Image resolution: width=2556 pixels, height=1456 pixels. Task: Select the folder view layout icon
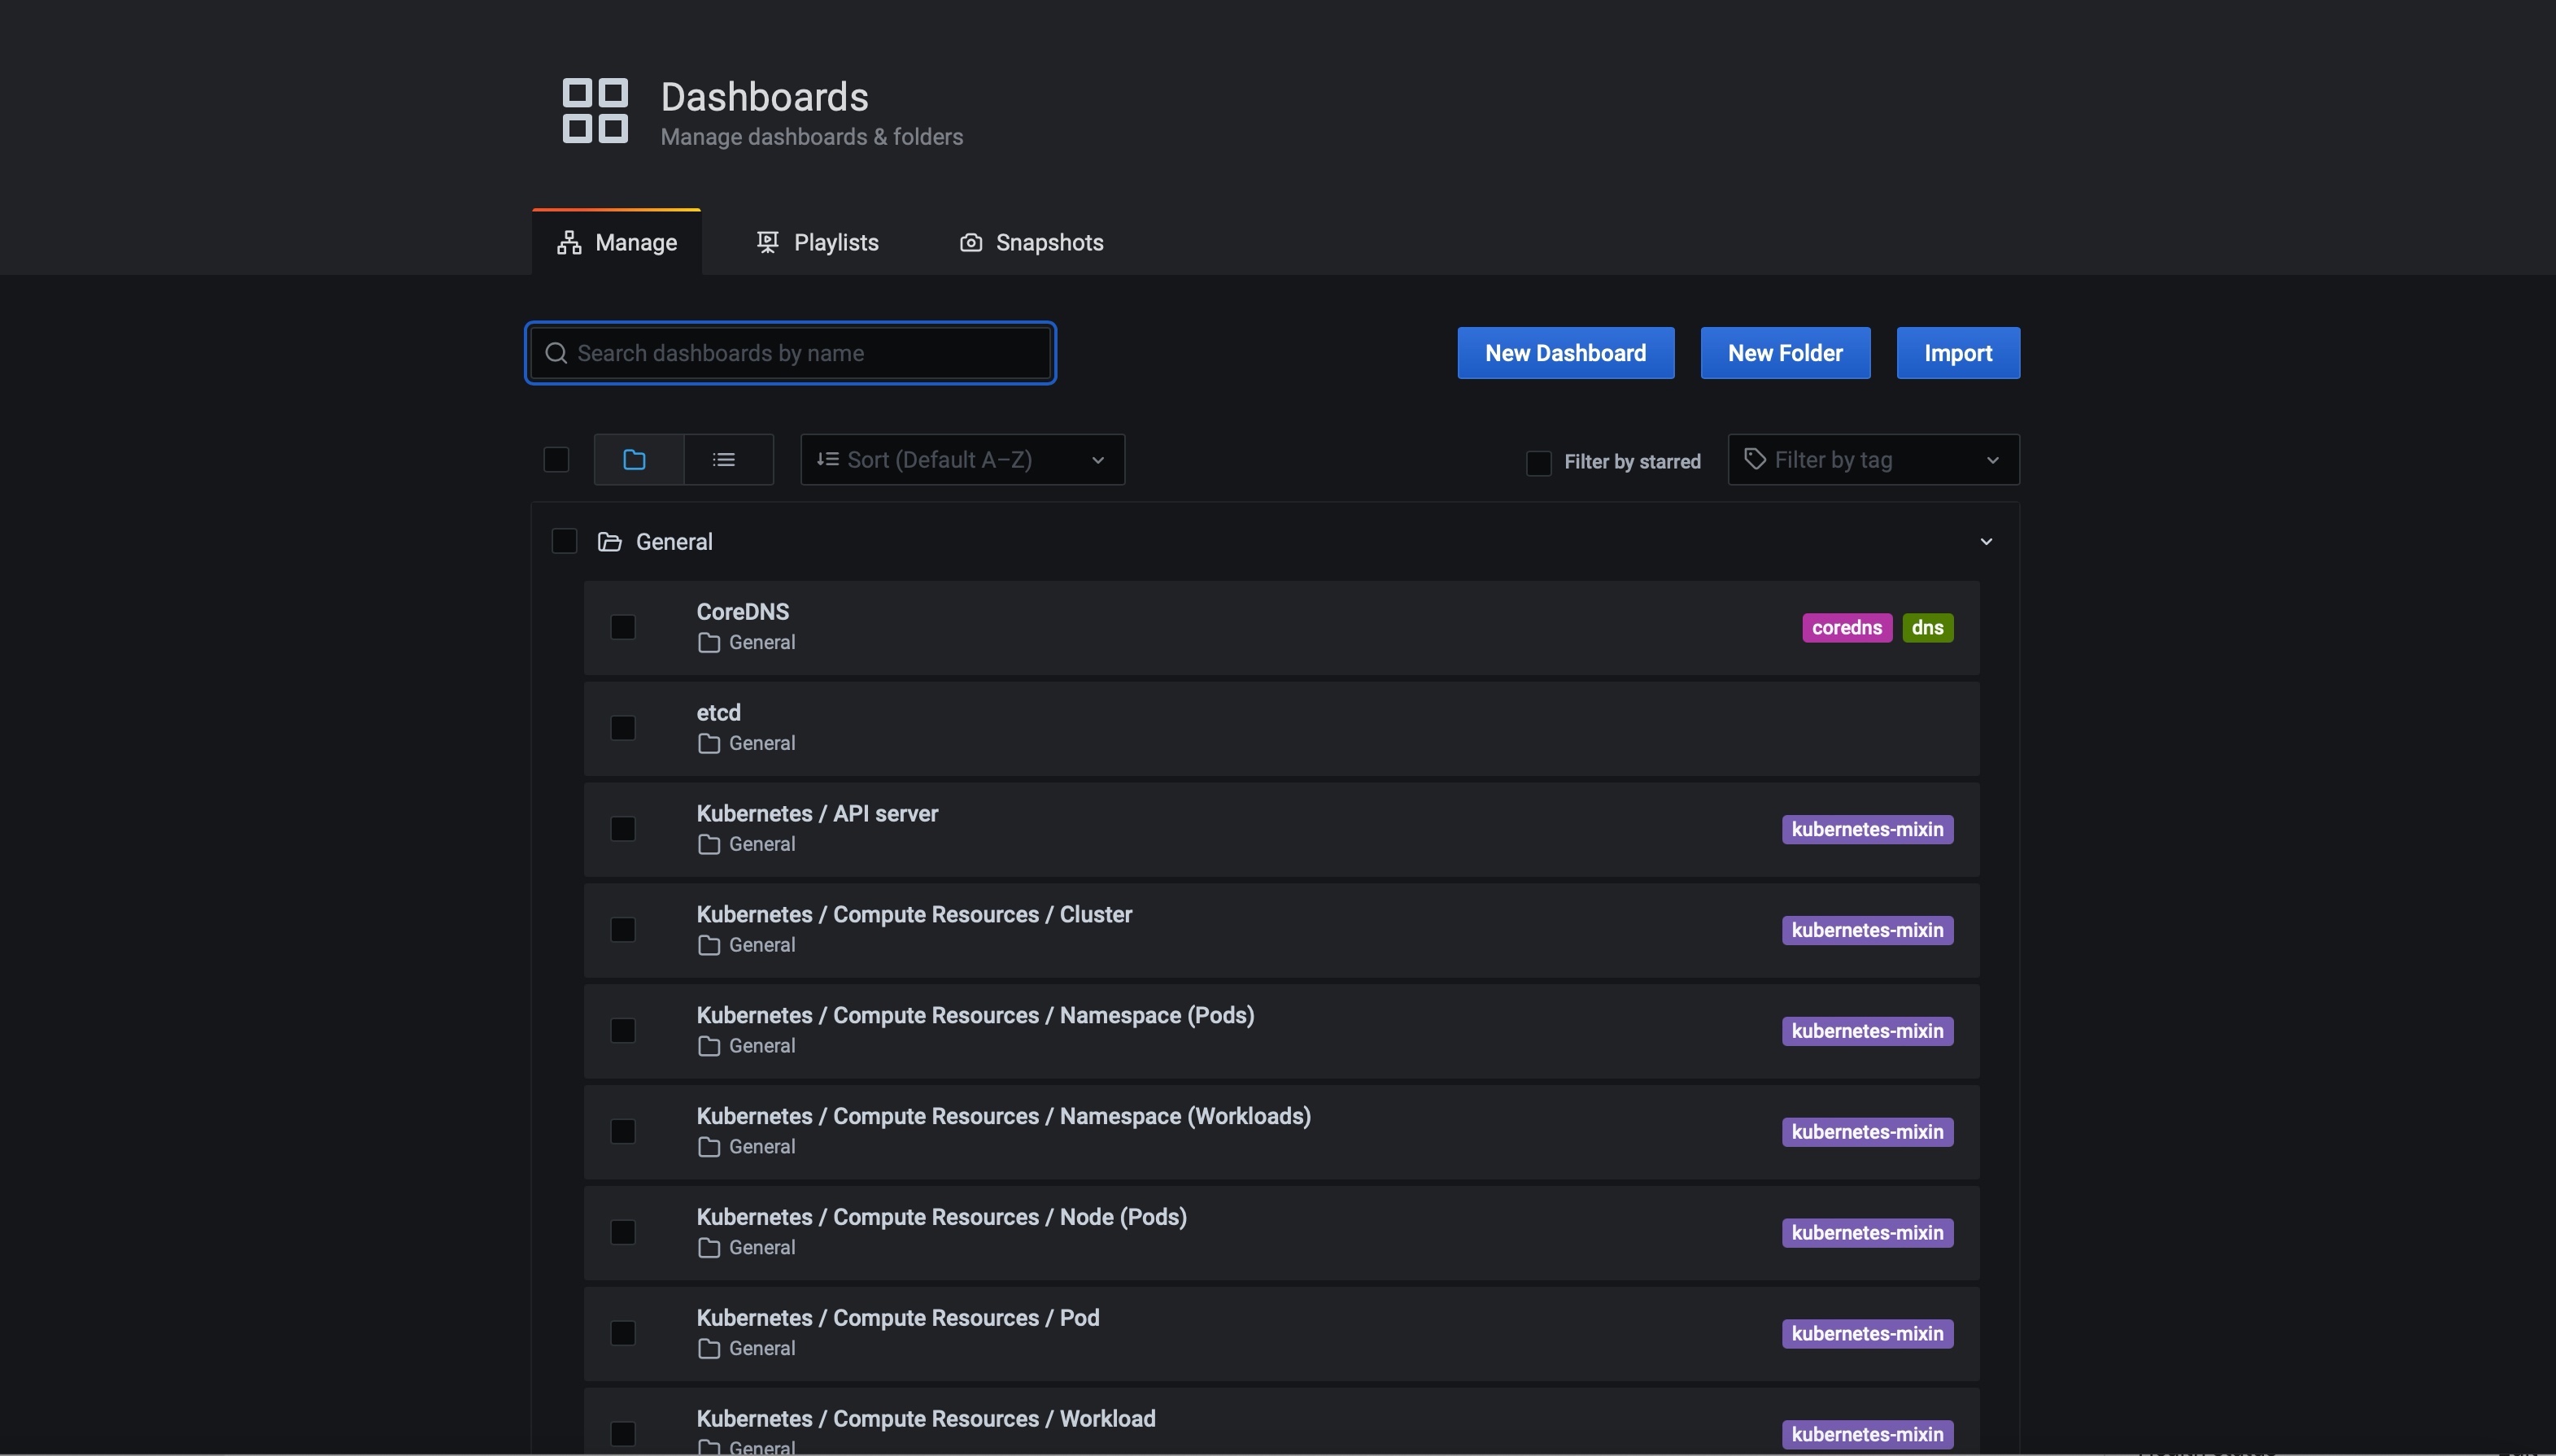click(636, 459)
